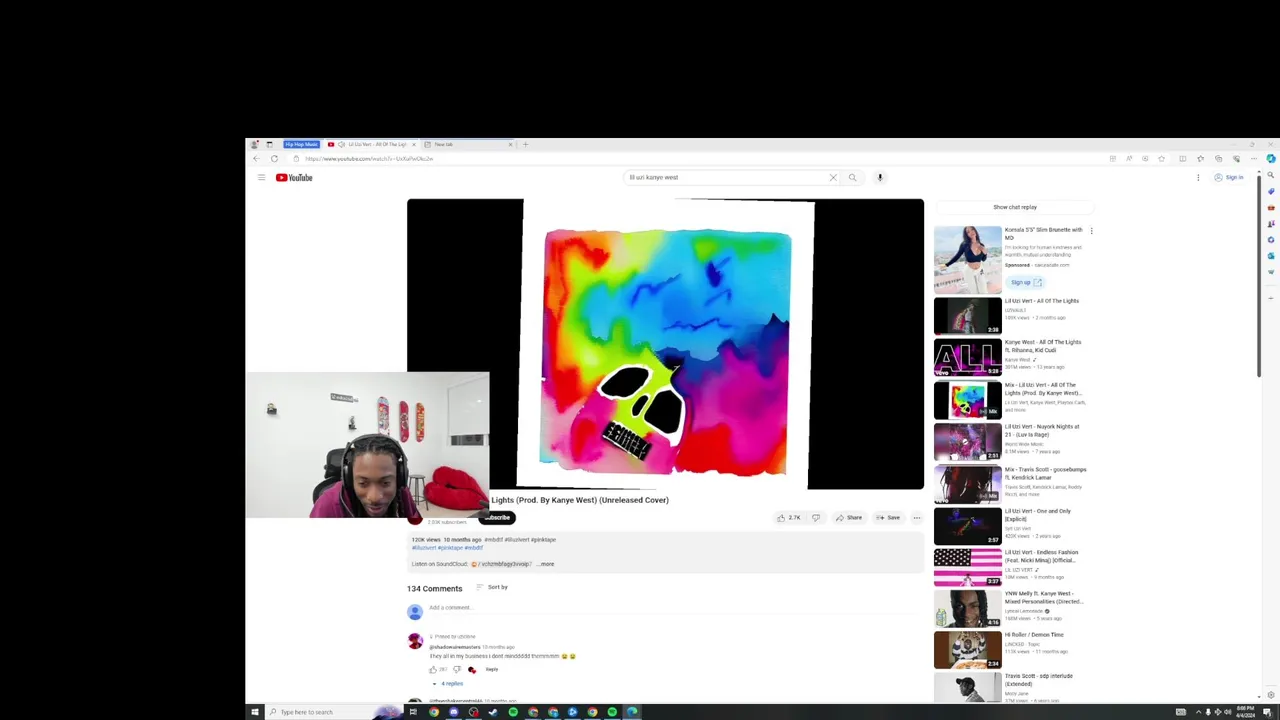Click Sign in at top right
1280x720 pixels.
1229,178
